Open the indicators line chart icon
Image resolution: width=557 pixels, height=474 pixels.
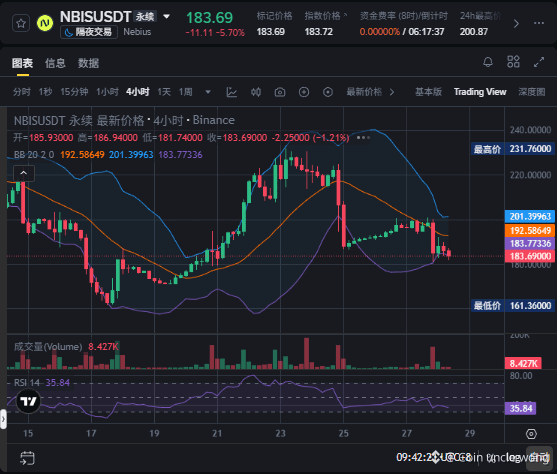coord(232,92)
